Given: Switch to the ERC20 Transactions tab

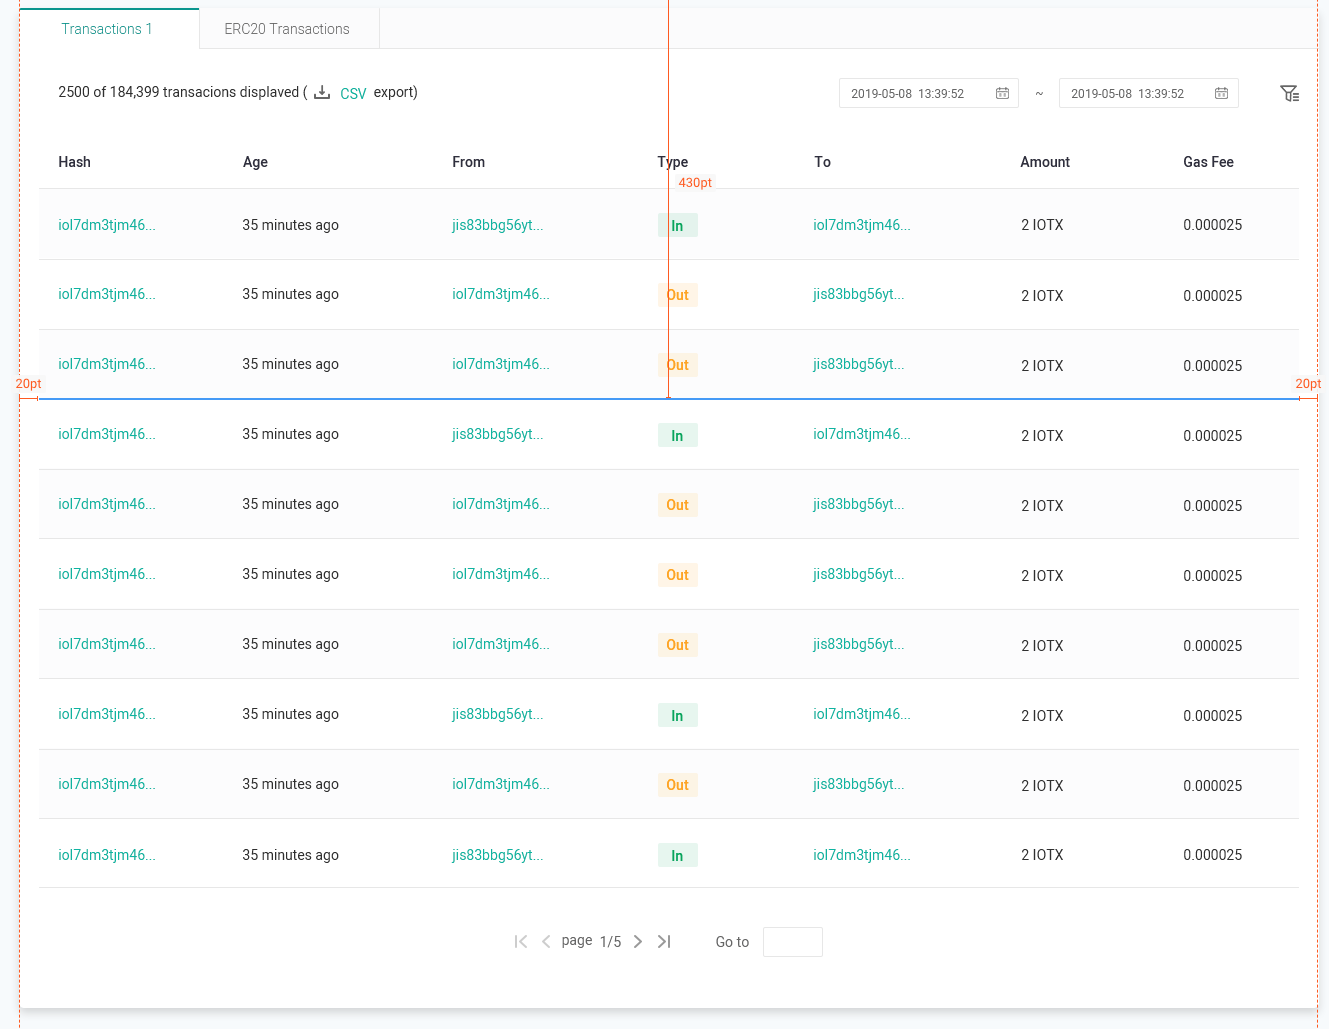Looking at the screenshot, I should pos(289,29).
